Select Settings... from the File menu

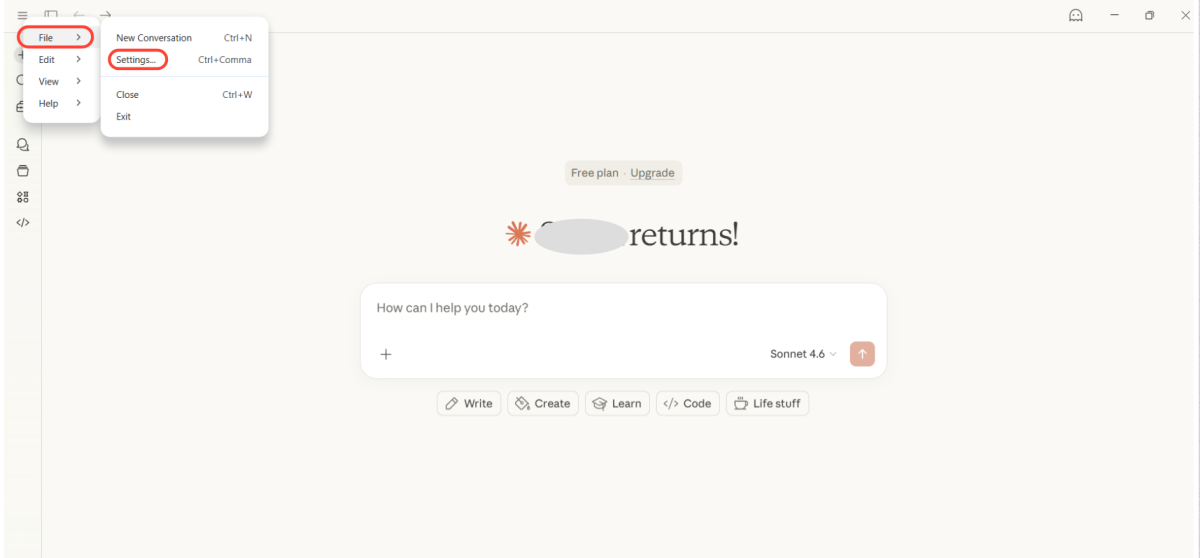tap(137, 60)
